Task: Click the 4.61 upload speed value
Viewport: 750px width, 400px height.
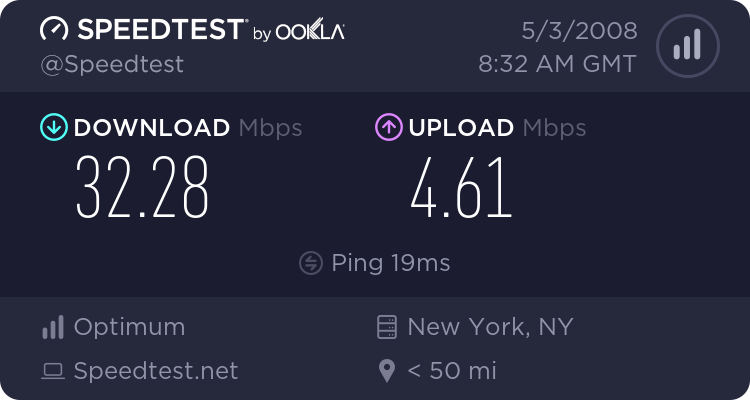Action: 461,187
